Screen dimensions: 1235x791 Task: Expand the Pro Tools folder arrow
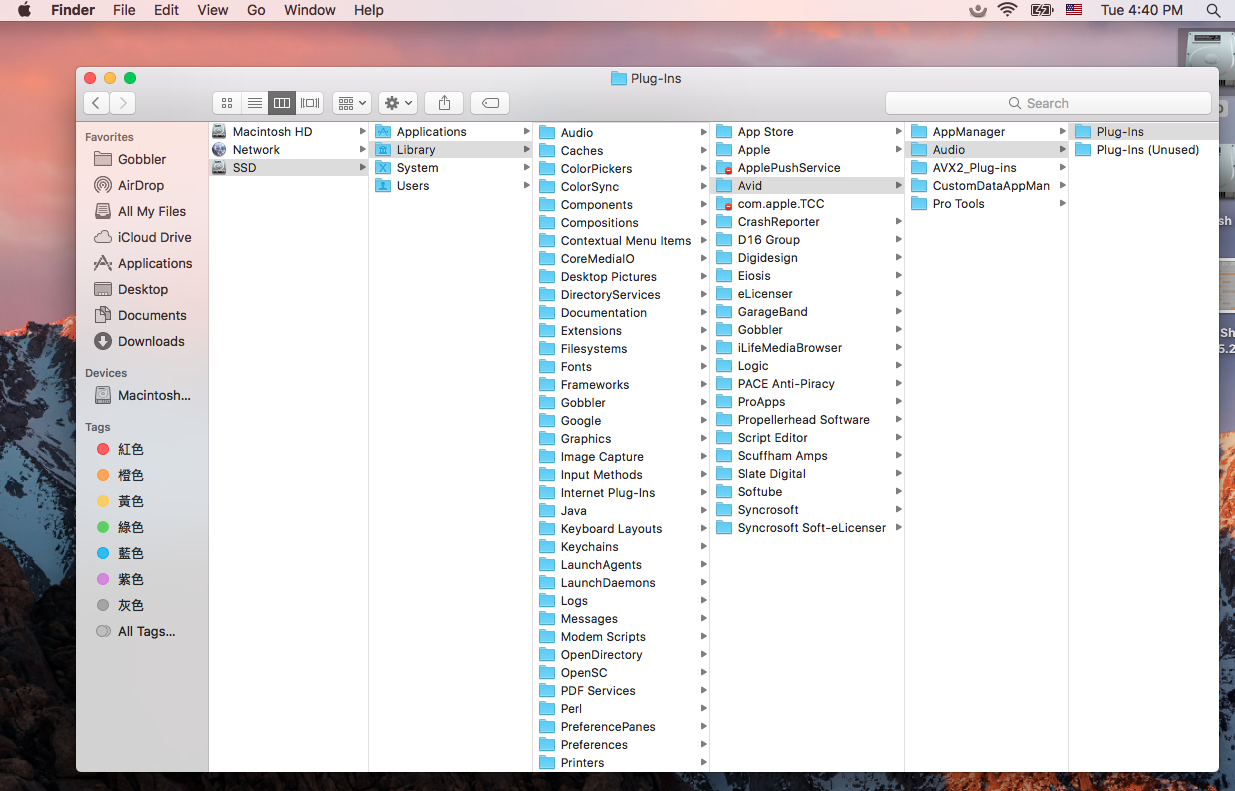pyautogui.click(x=1063, y=204)
